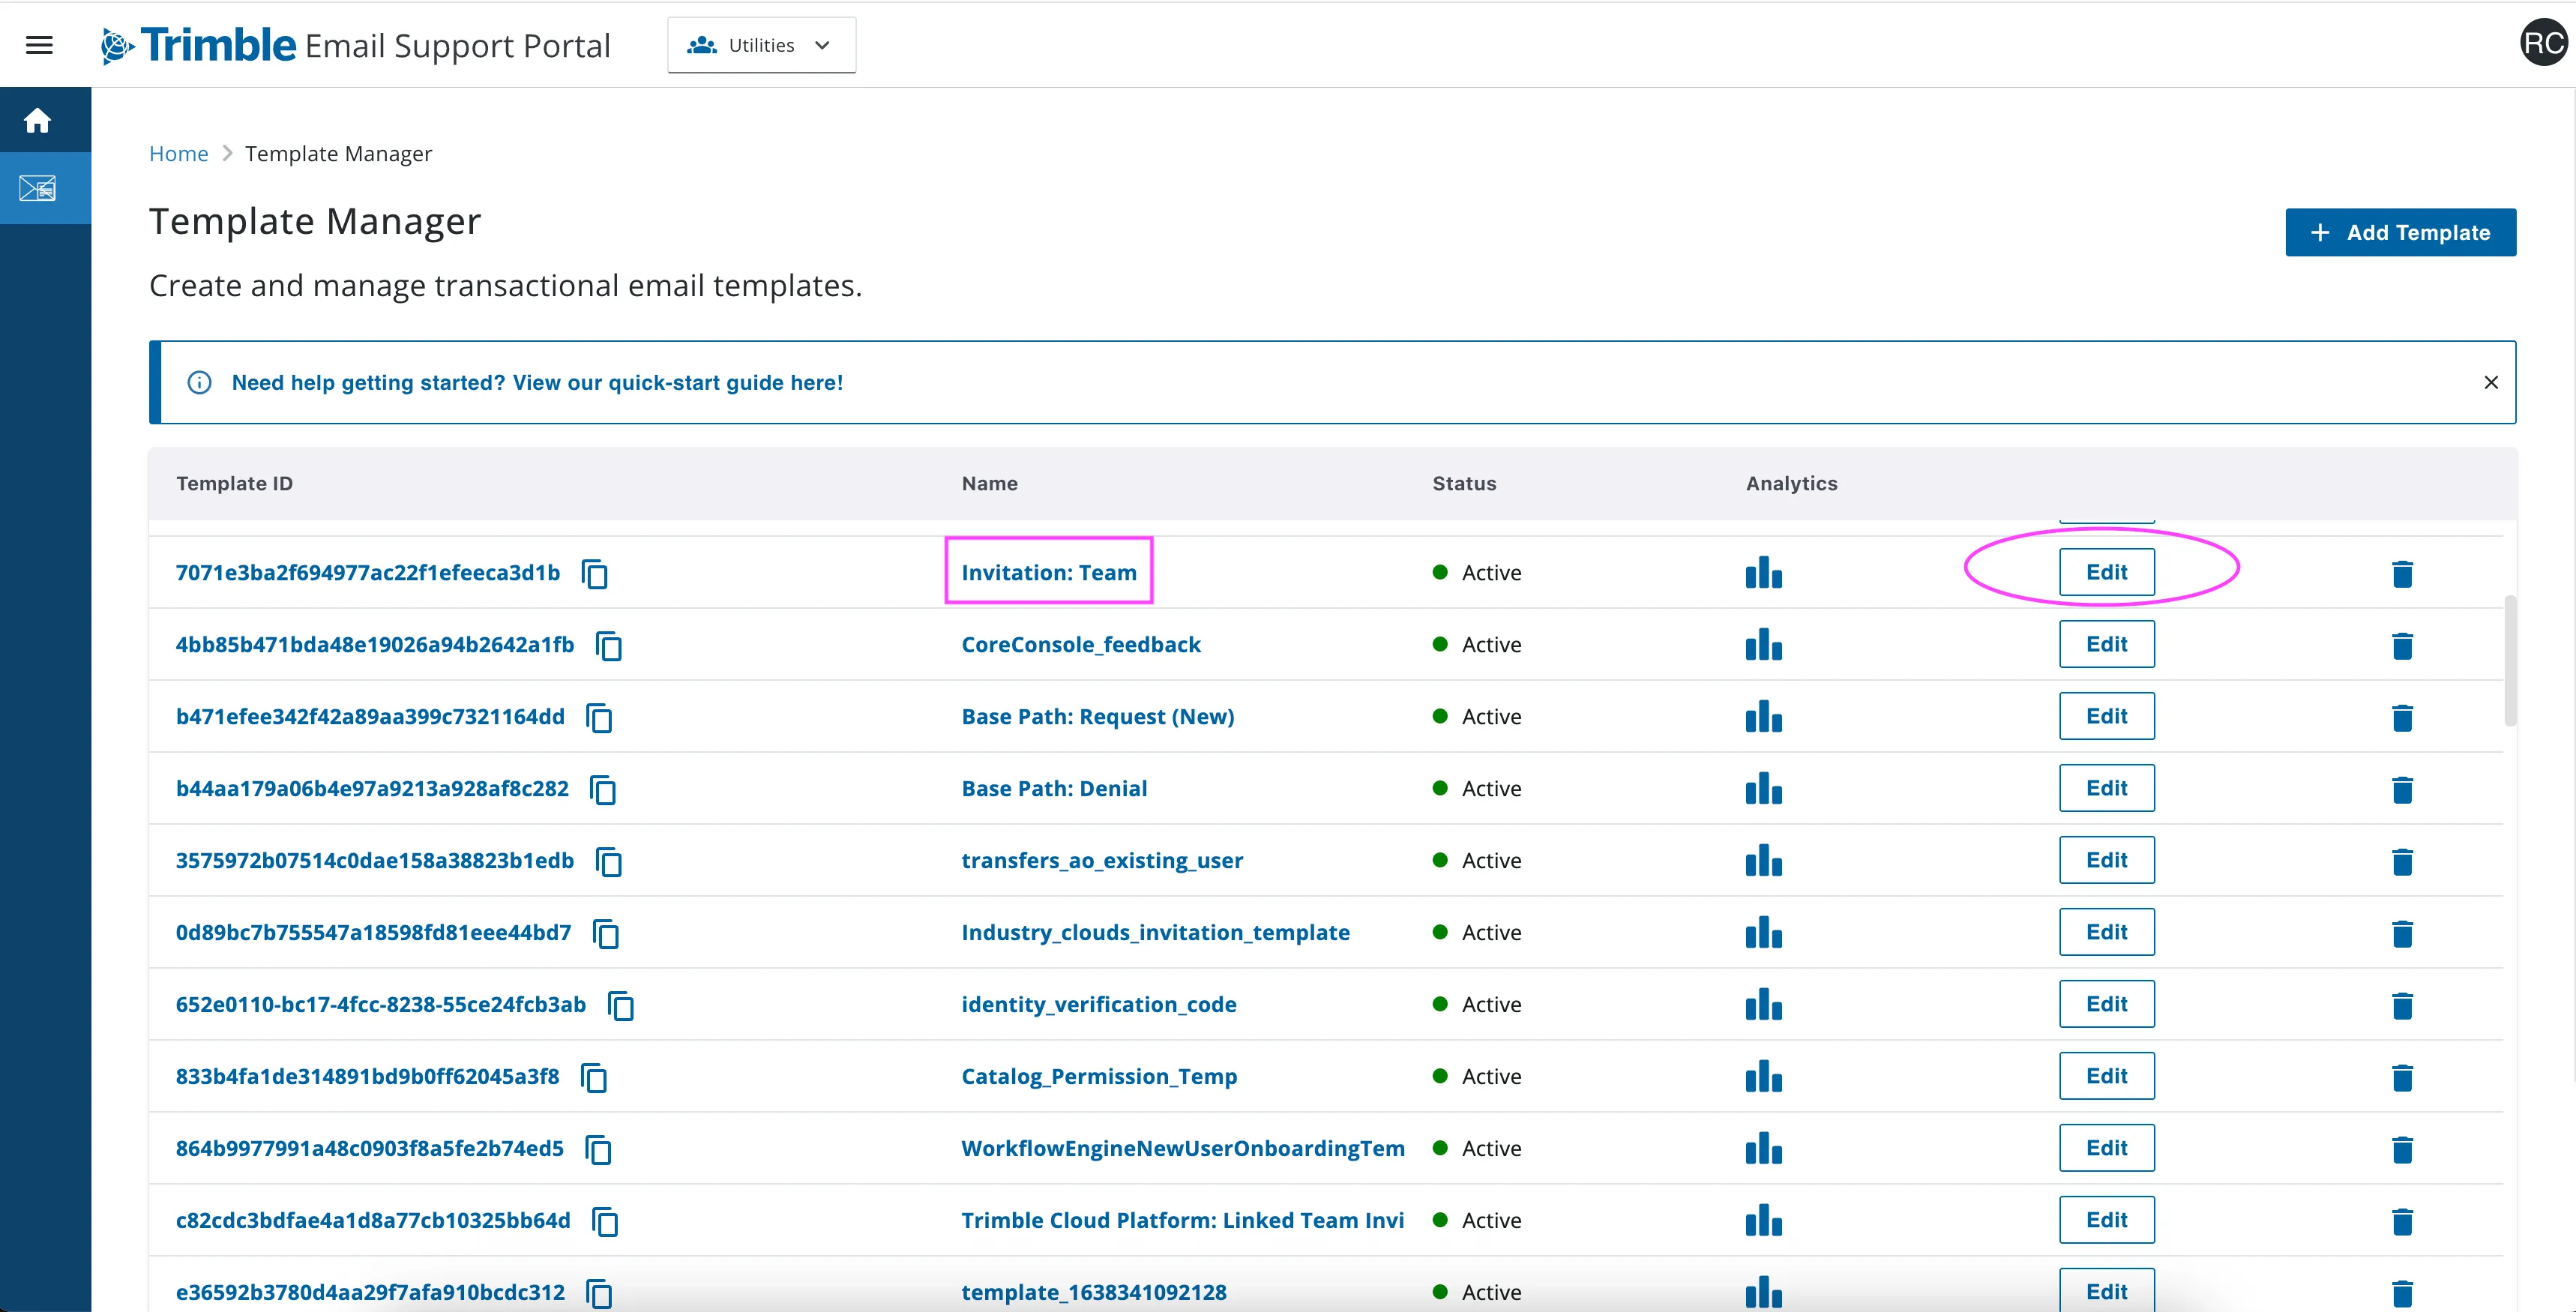
Task: Dismiss the quick-start guide banner
Action: [x=2490, y=383]
